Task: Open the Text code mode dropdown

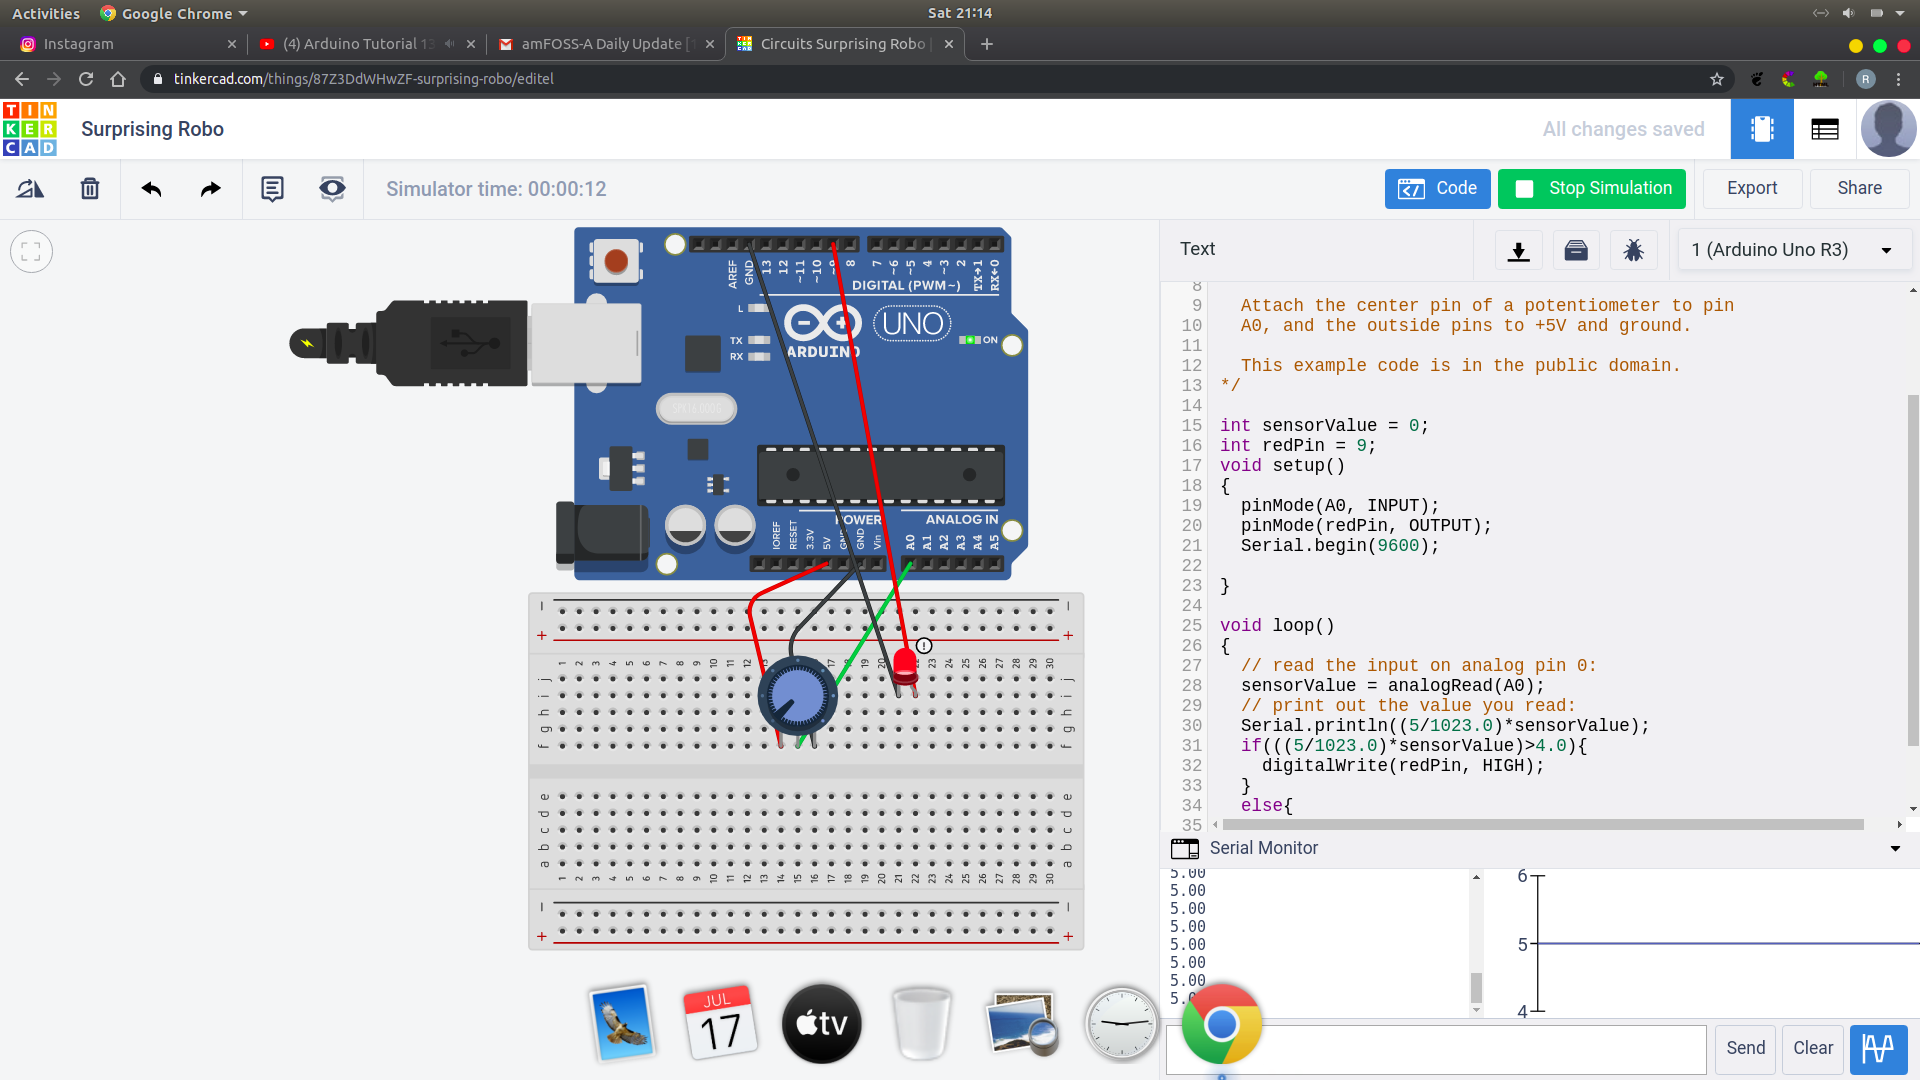Action: 1318,250
